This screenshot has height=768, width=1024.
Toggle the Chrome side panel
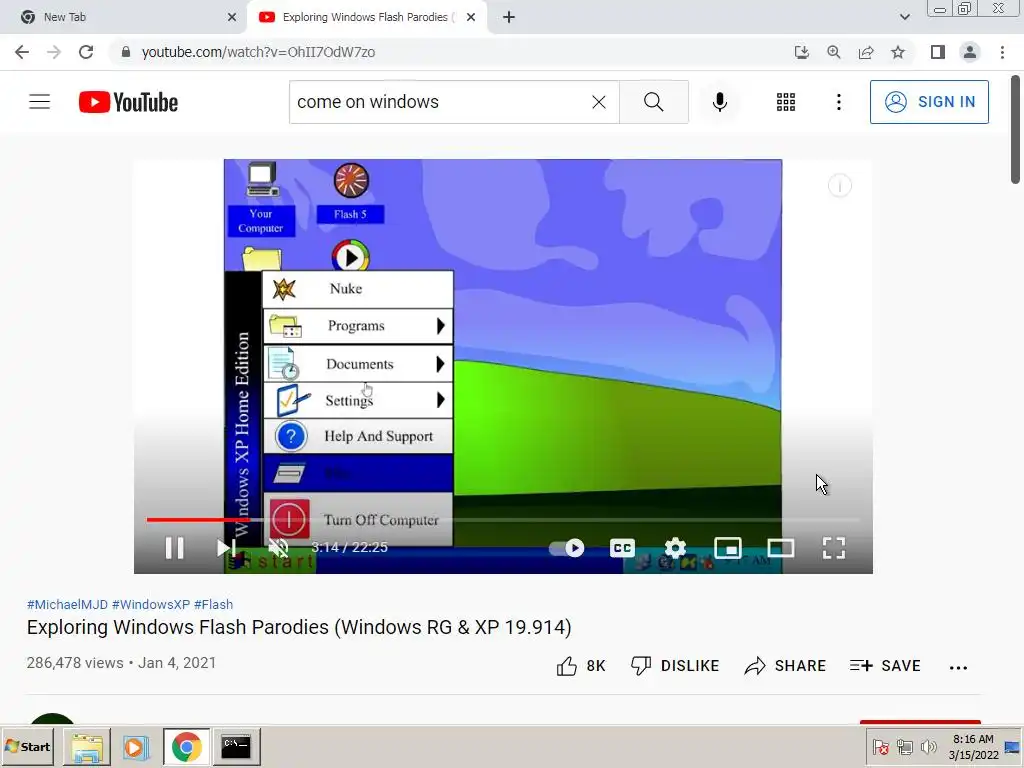tap(938, 52)
